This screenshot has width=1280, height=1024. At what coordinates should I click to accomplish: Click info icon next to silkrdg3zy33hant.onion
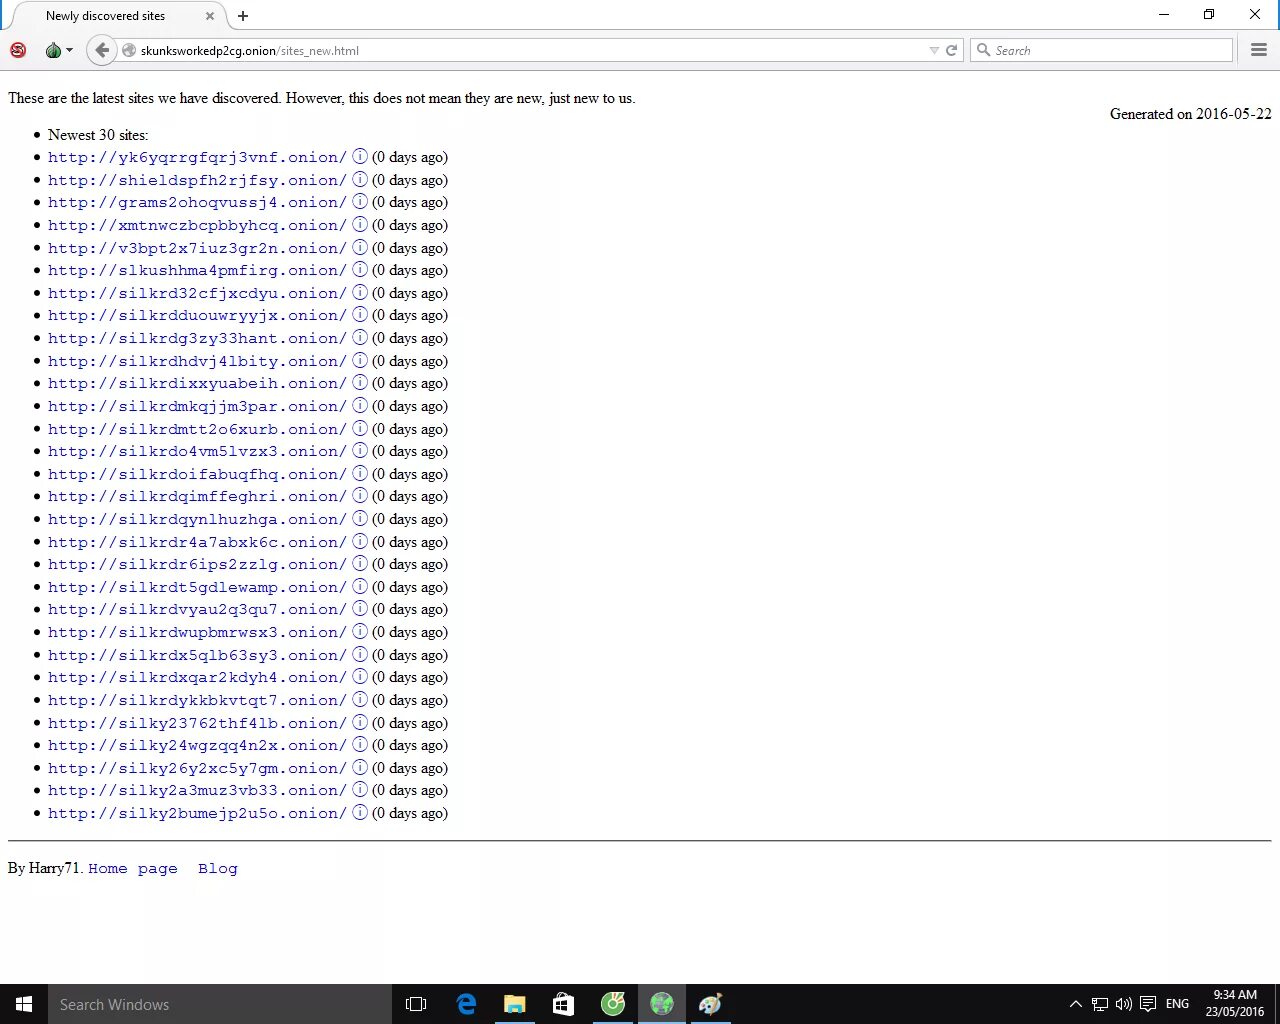360,337
